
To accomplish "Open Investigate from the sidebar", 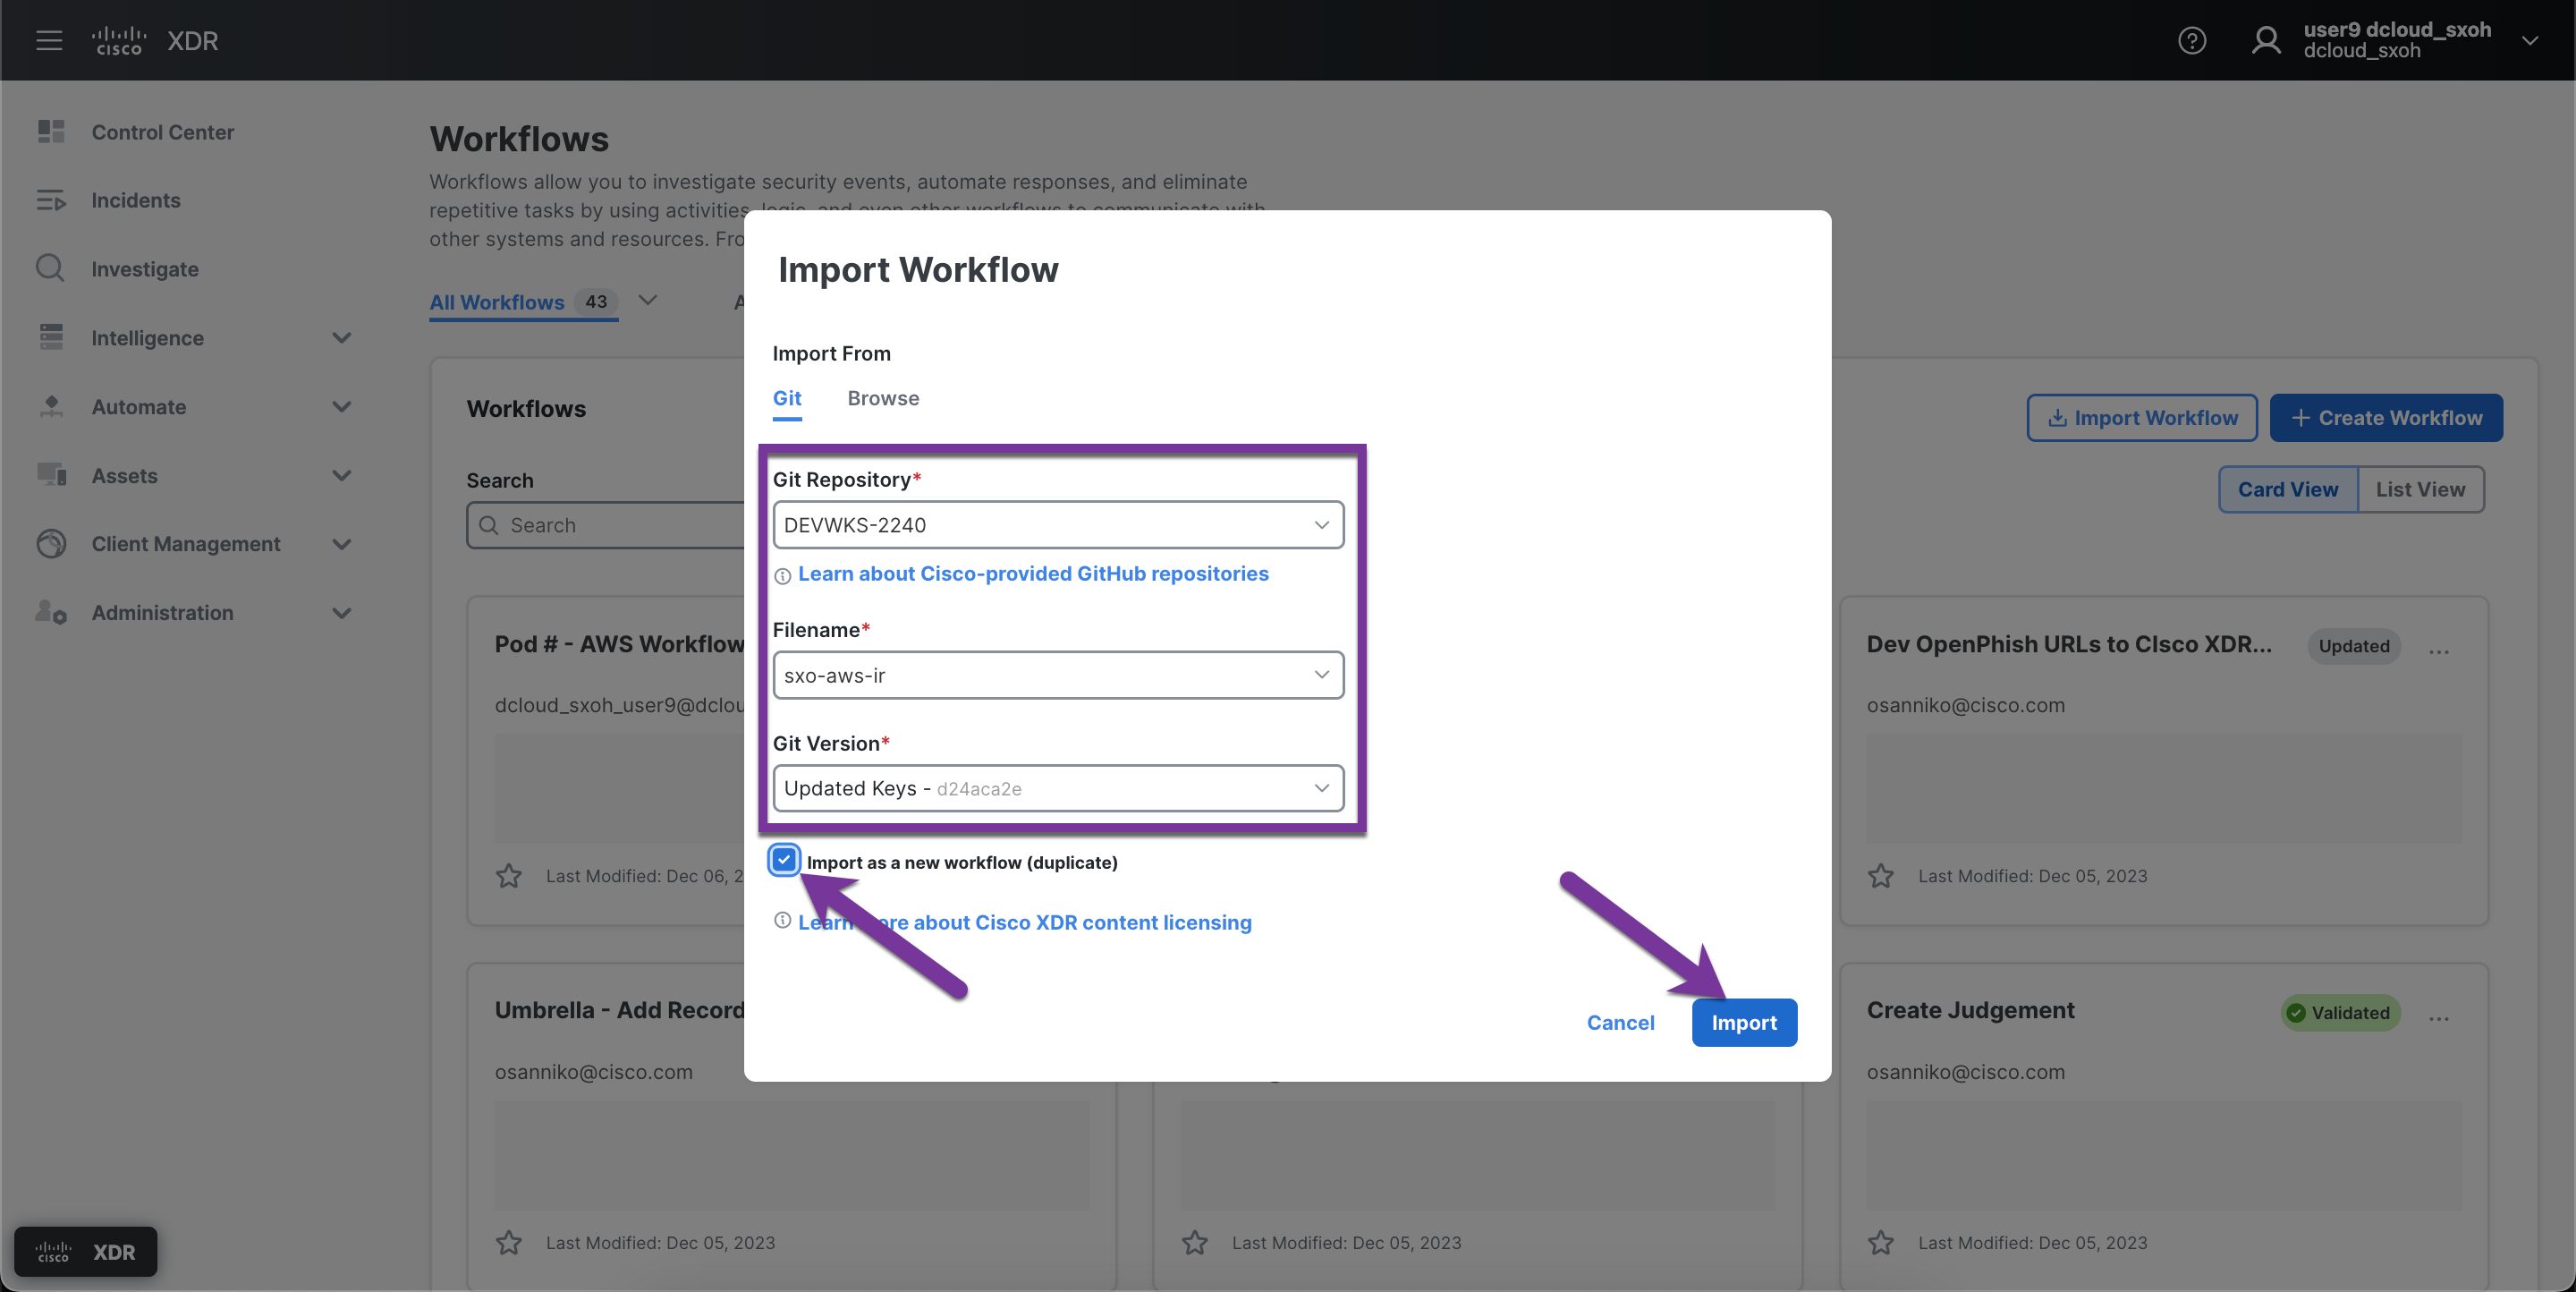I will point(145,269).
